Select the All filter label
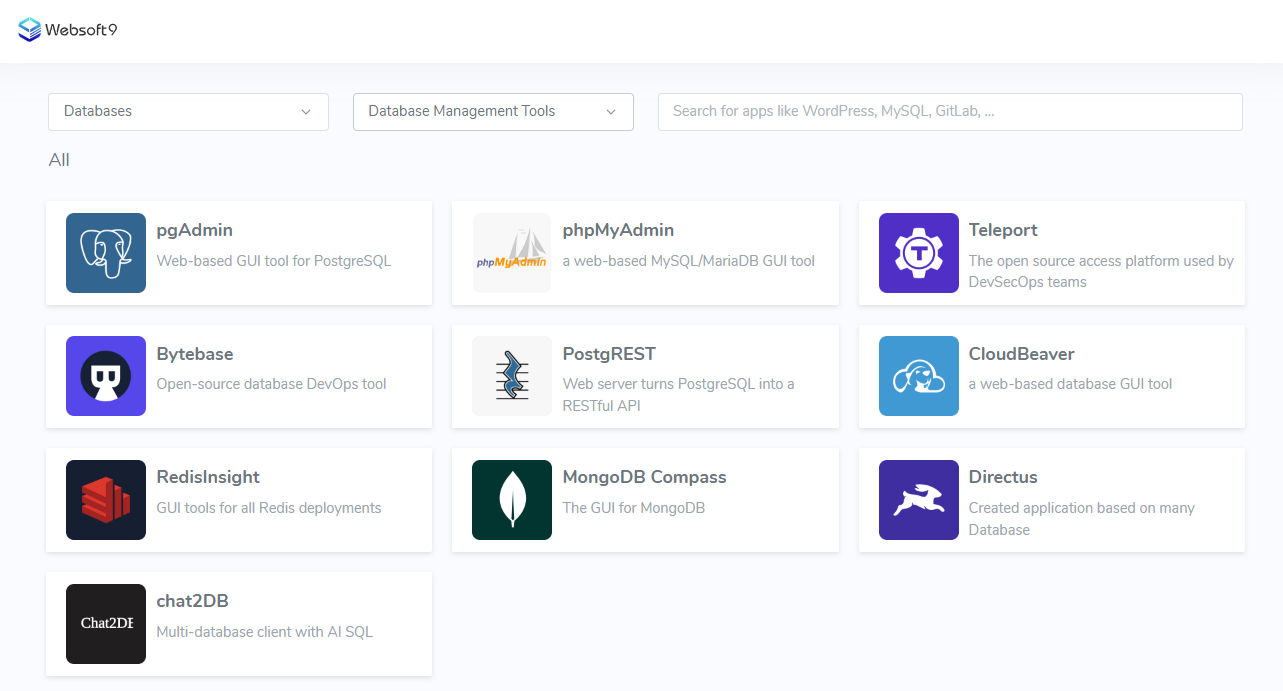This screenshot has width=1283, height=691. point(59,160)
